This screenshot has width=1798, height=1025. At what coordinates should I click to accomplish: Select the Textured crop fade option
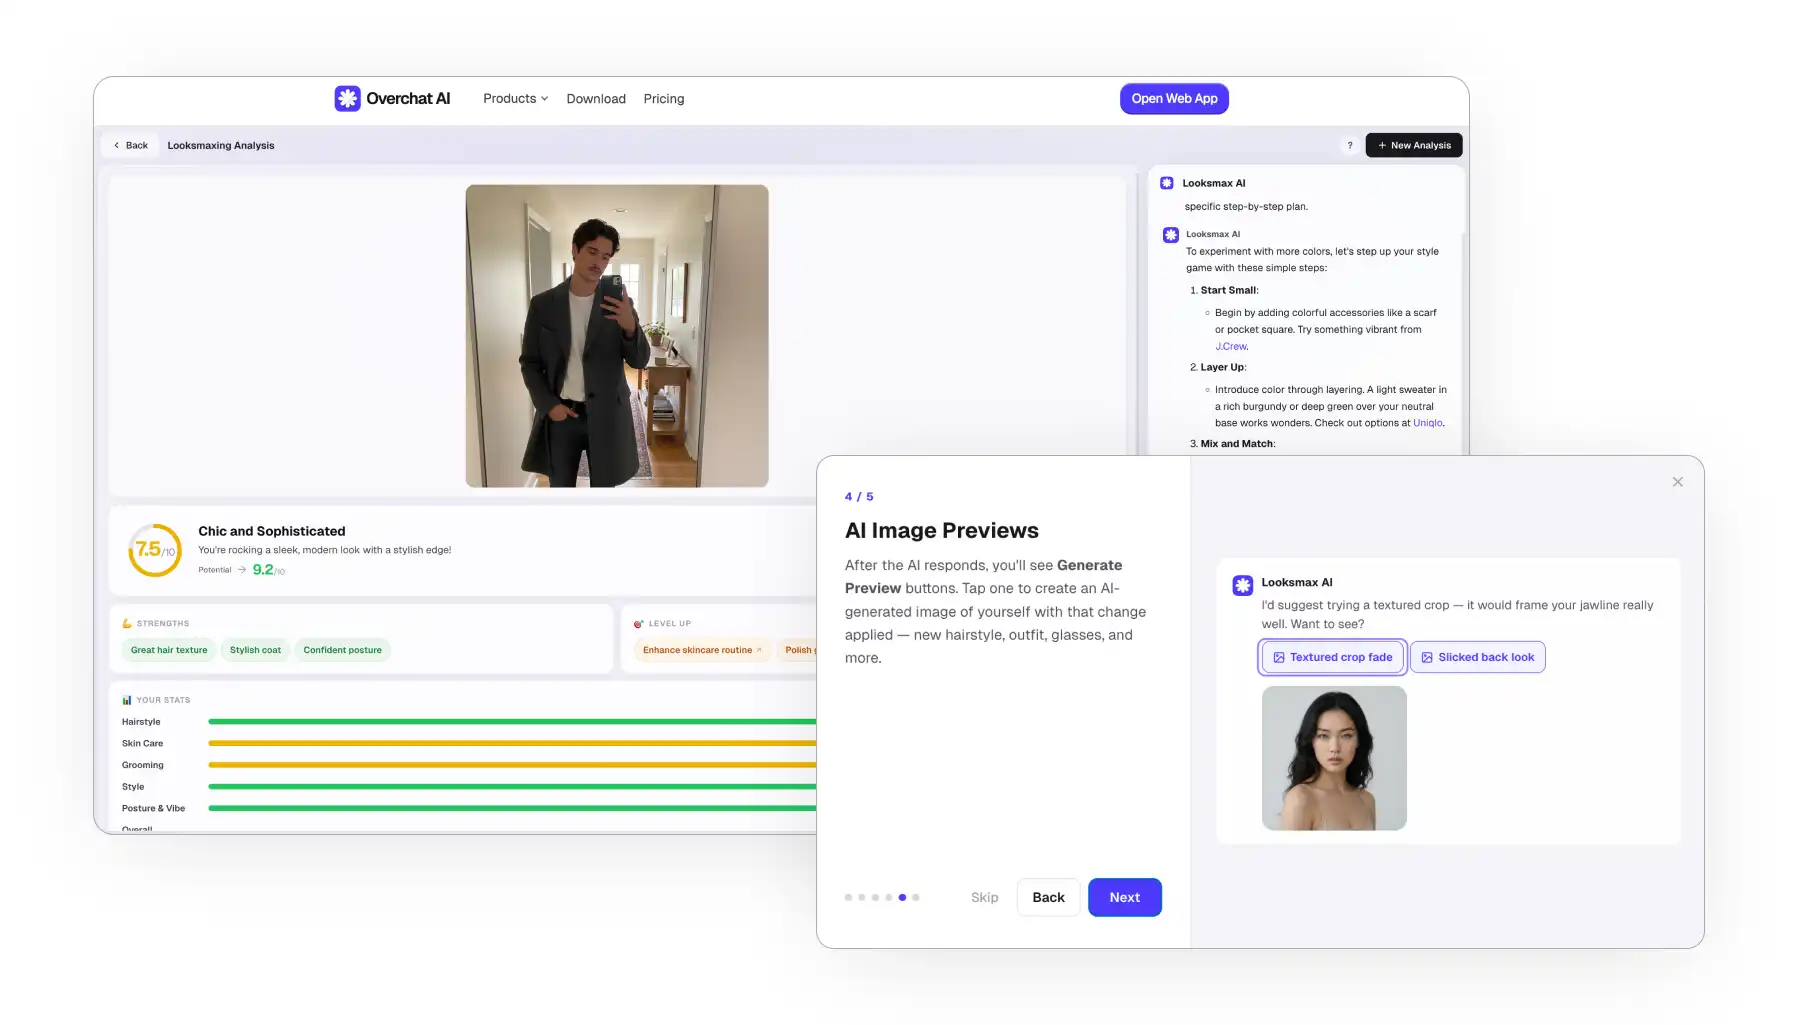[1332, 657]
